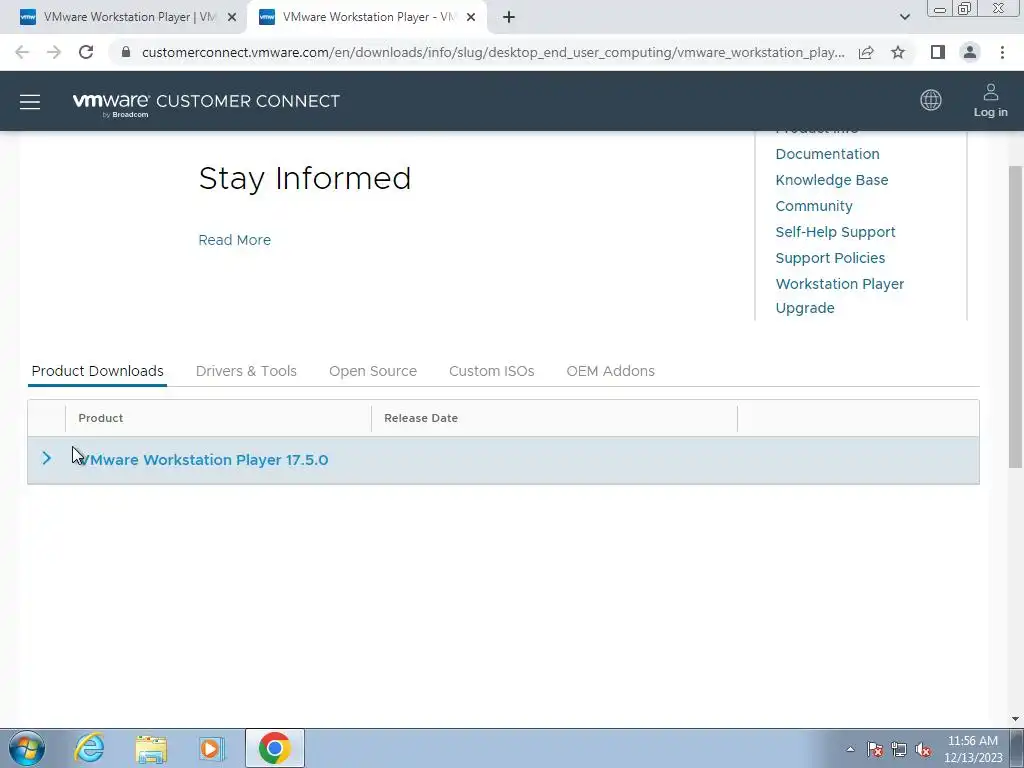
Task: Select the Custom ISOs tab
Action: (x=492, y=371)
